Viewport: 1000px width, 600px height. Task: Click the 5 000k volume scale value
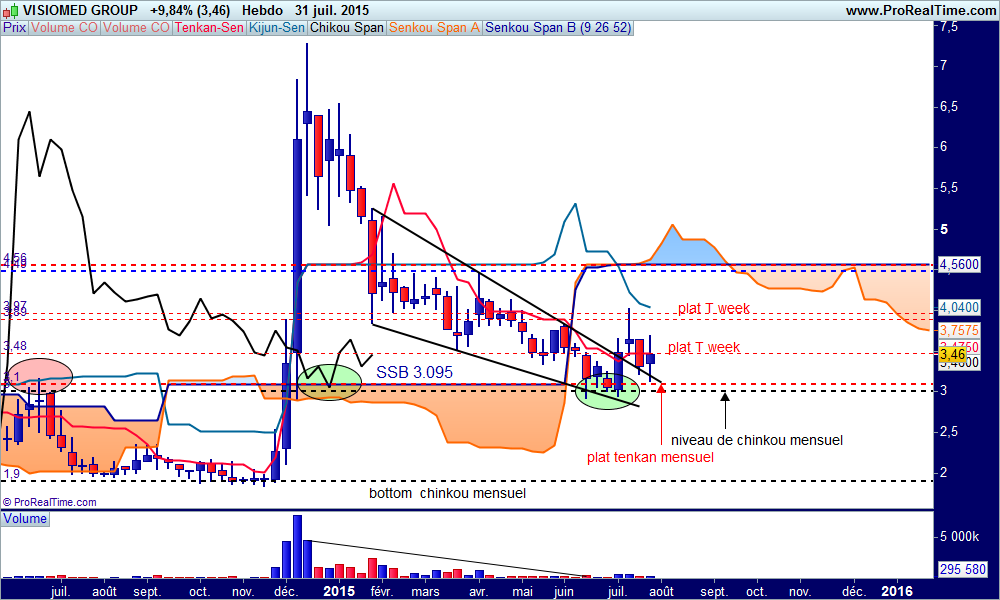[x=959, y=536]
